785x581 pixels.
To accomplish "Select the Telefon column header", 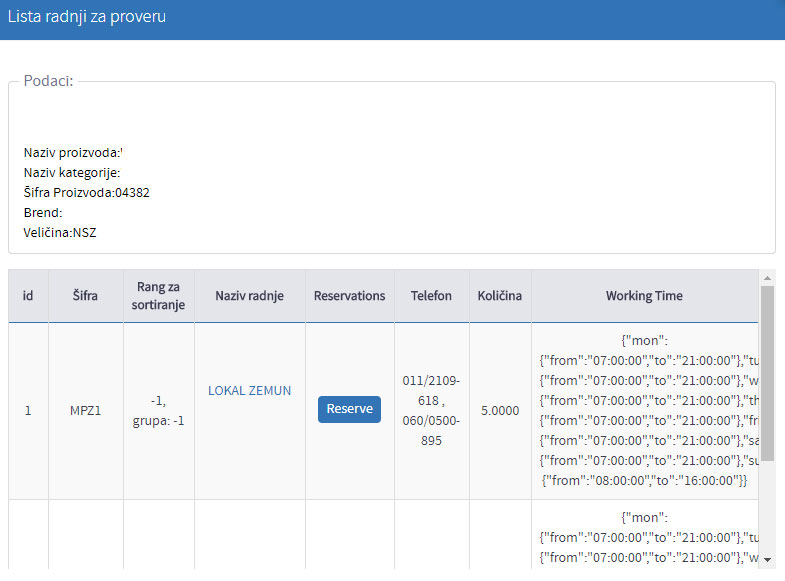I will (431, 296).
